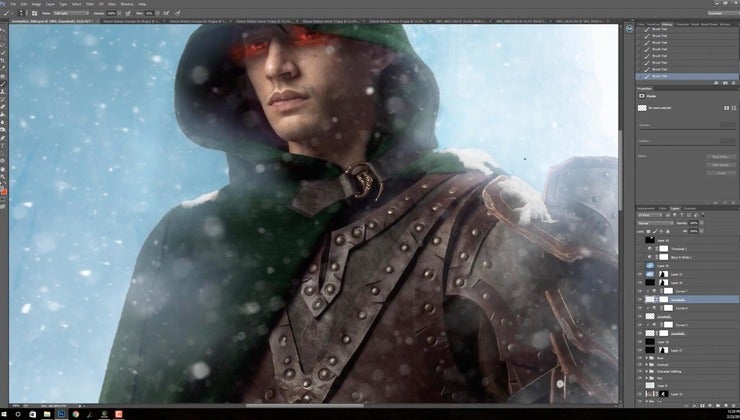Viewport: 740px width, 420px height.
Task: Filter layers for type layers
Action: 682,215
